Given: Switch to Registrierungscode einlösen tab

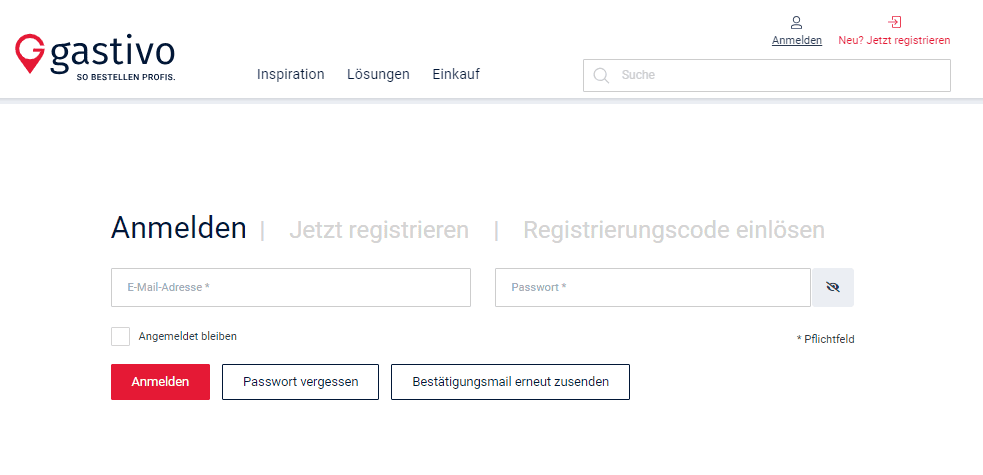Looking at the screenshot, I should coord(674,230).
